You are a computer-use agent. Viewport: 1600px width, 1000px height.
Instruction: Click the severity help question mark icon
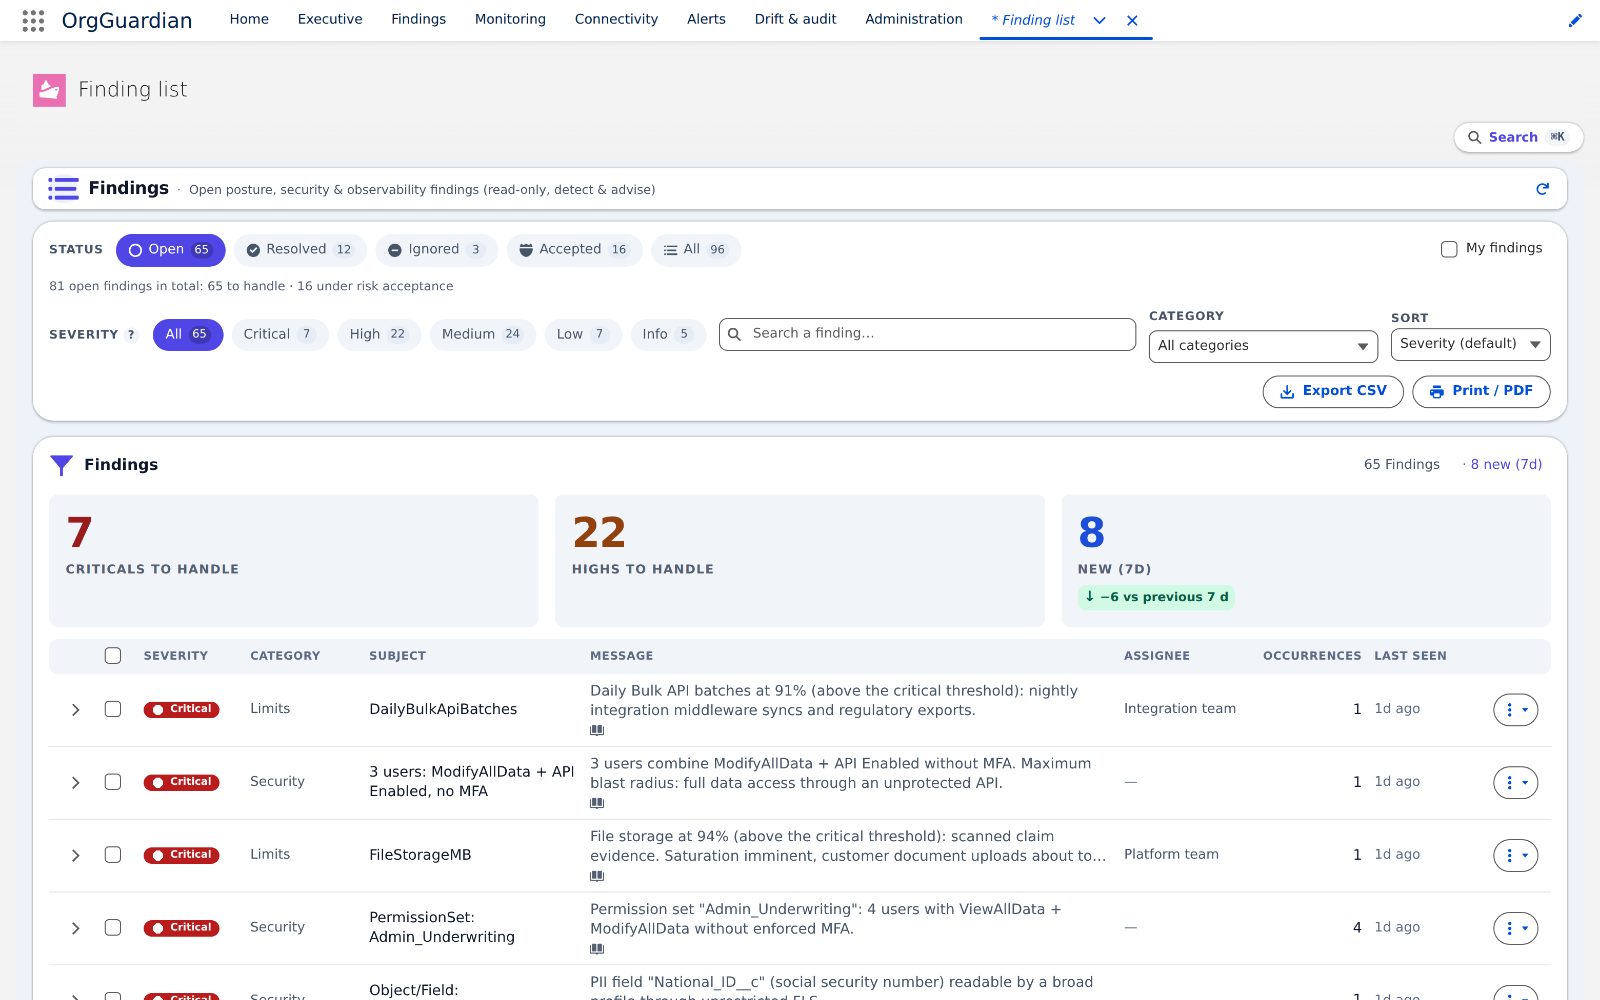(131, 335)
